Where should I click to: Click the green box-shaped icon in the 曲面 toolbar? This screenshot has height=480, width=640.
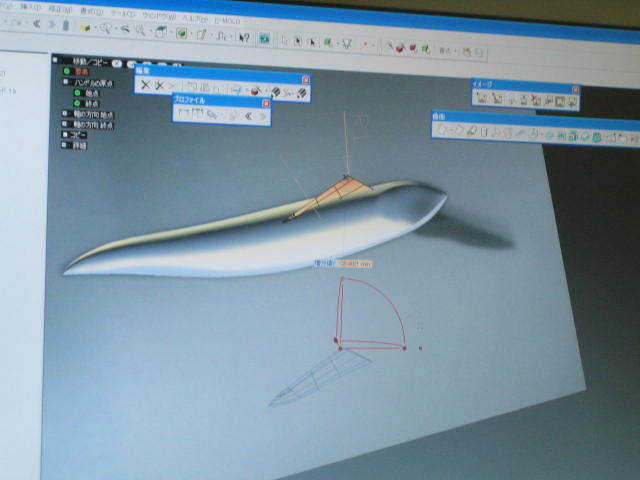tap(573, 136)
